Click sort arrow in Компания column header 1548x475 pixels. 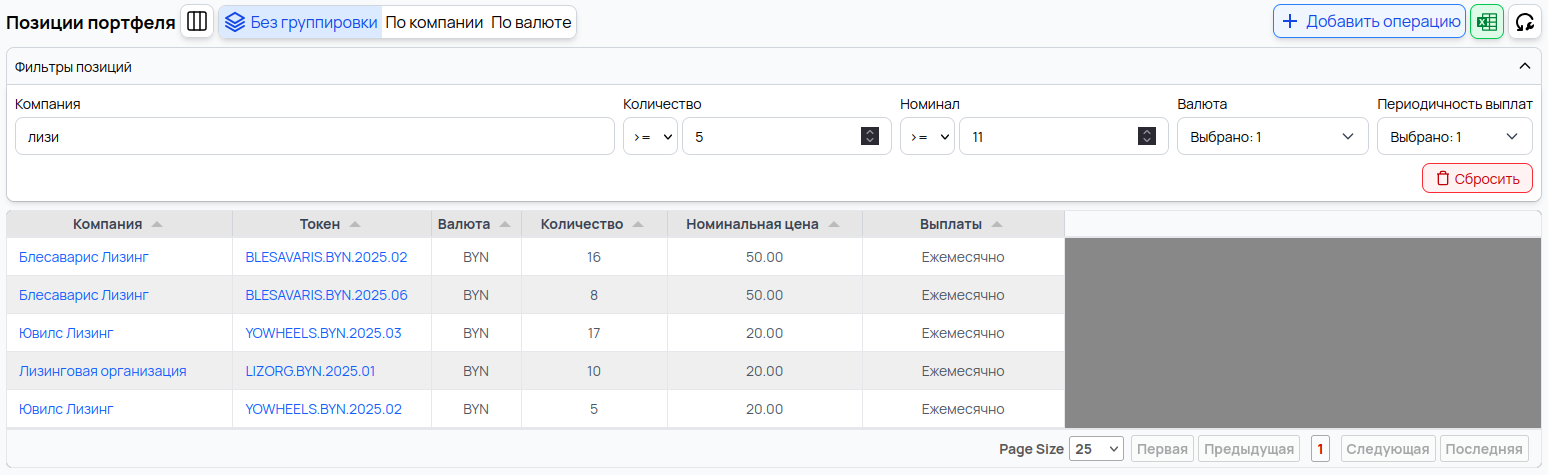pos(157,224)
